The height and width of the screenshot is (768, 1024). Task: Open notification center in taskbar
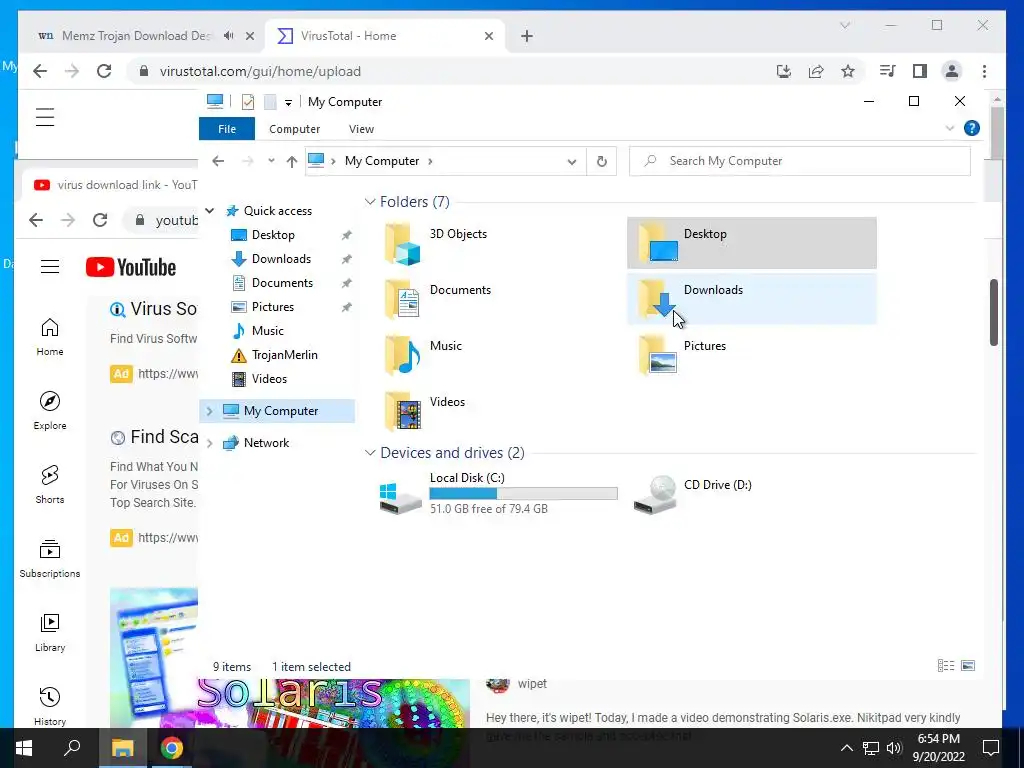pyautogui.click(x=991, y=748)
